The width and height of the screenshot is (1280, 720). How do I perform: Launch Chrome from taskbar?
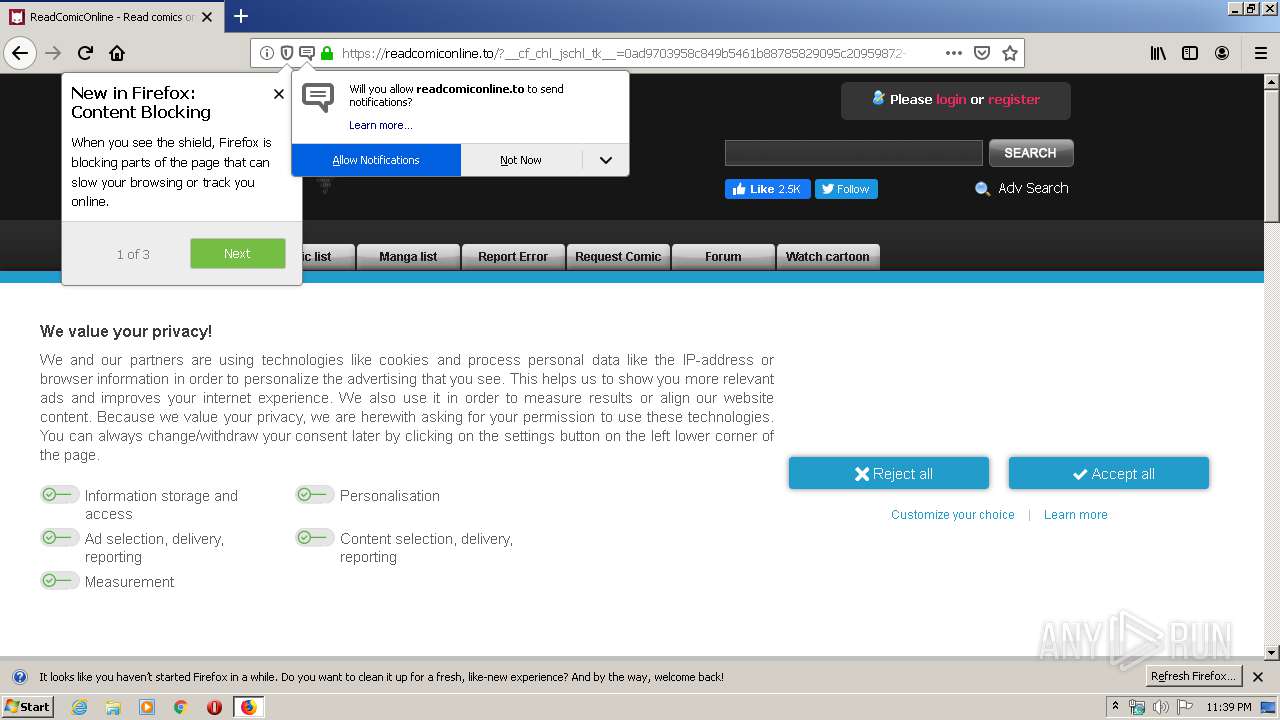[x=181, y=707]
